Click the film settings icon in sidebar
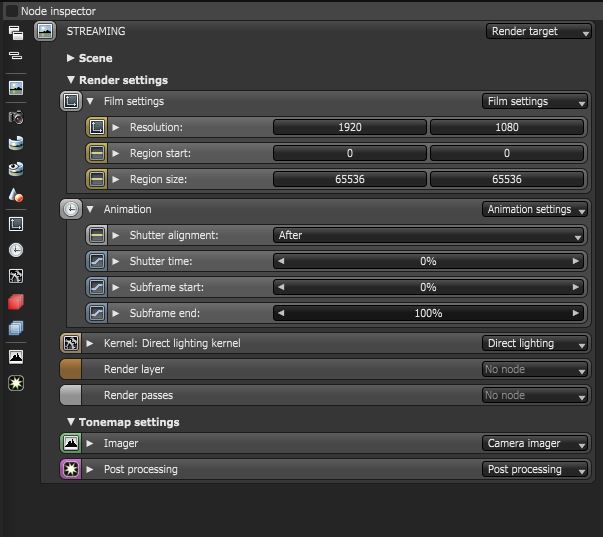This screenshot has height=537, width=603. (x=15, y=224)
